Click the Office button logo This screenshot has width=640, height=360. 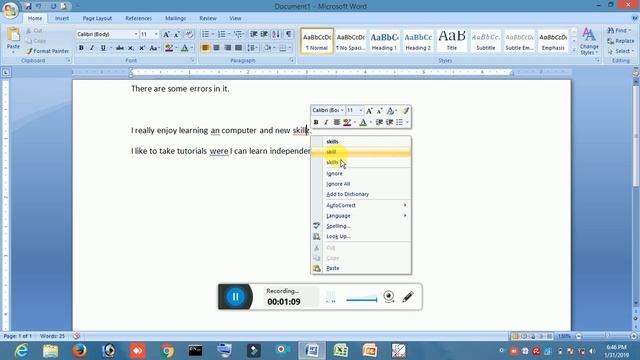[10, 9]
